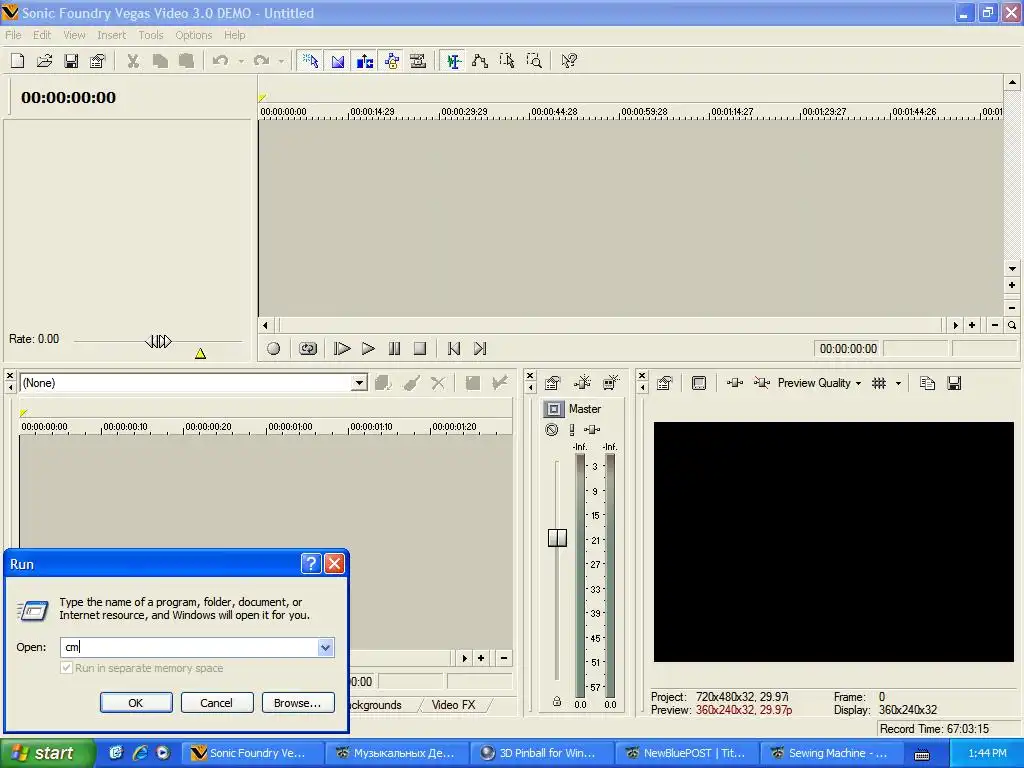Open the Redo history dropdown arrow
Image resolution: width=1024 pixels, height=768 pixels.
[281, 61]
